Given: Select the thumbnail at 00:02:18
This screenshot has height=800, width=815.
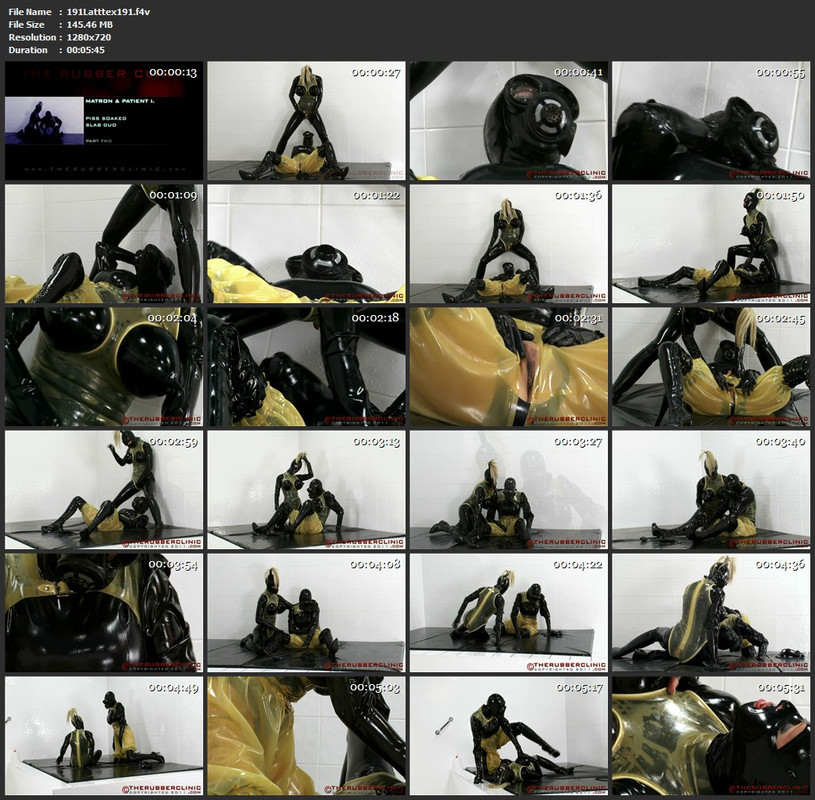Looking at the screenshot, I should pyautogui.click(x=306, y=367).
